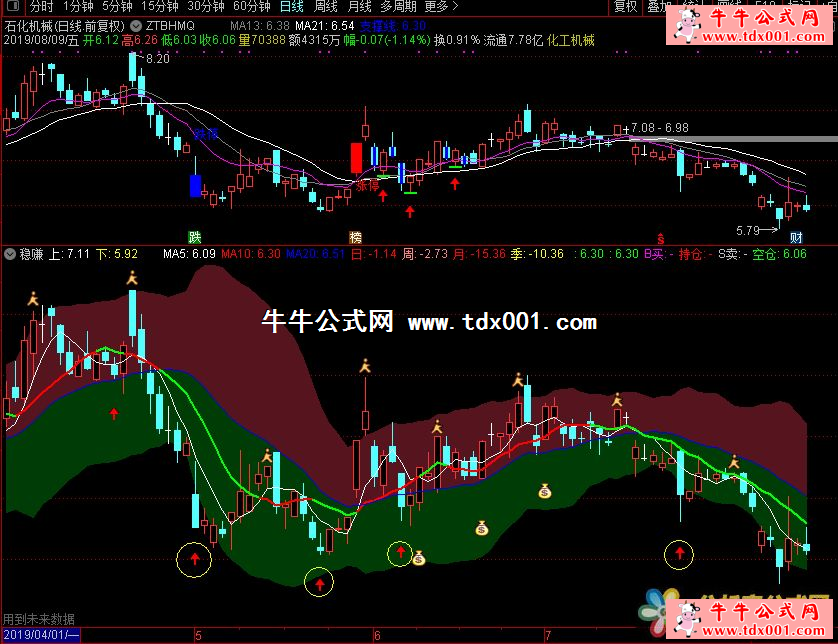Click the MA13 value label
Screen dimensions: 838x644
[x=260, y=26]
